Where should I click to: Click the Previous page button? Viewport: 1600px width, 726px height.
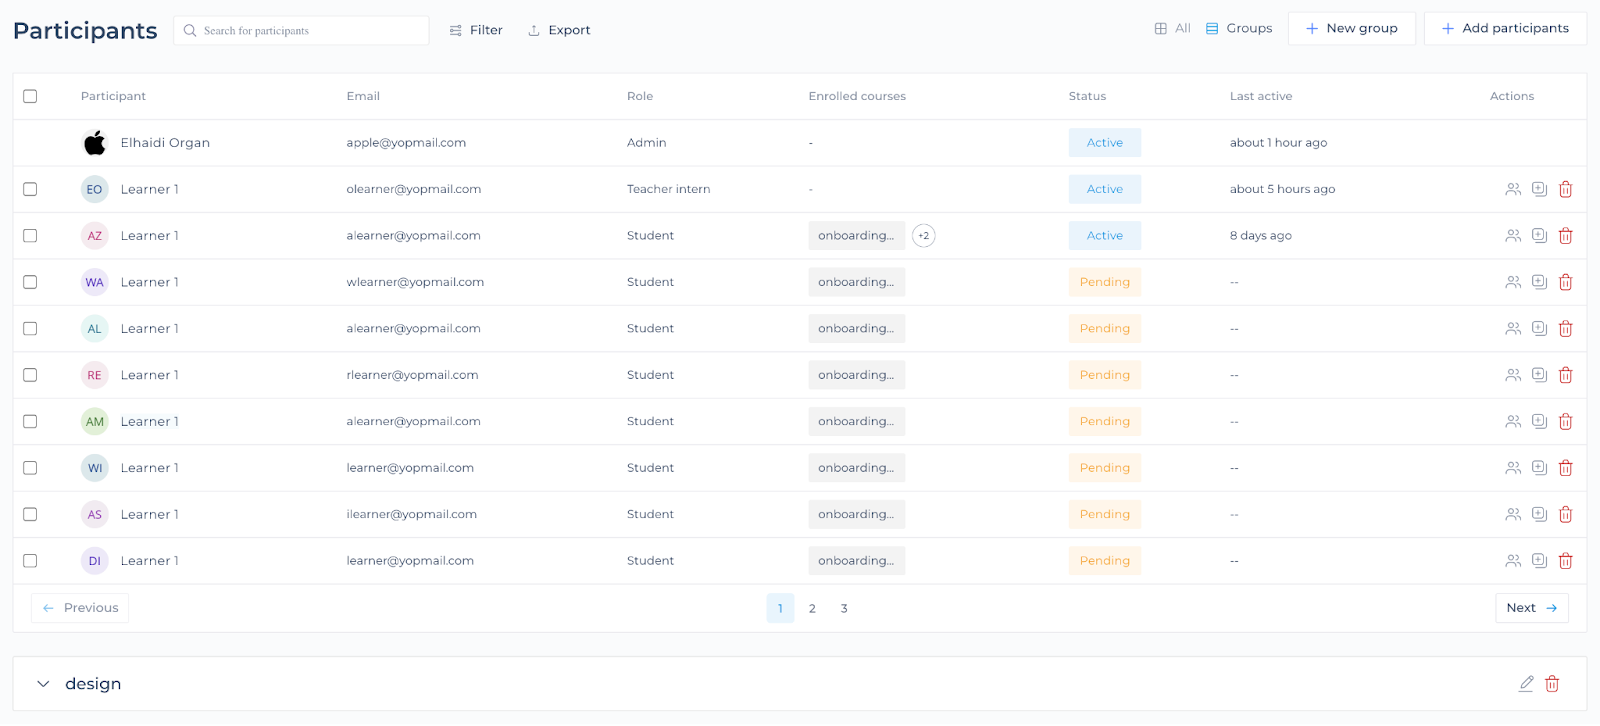[x=80, y=608]
